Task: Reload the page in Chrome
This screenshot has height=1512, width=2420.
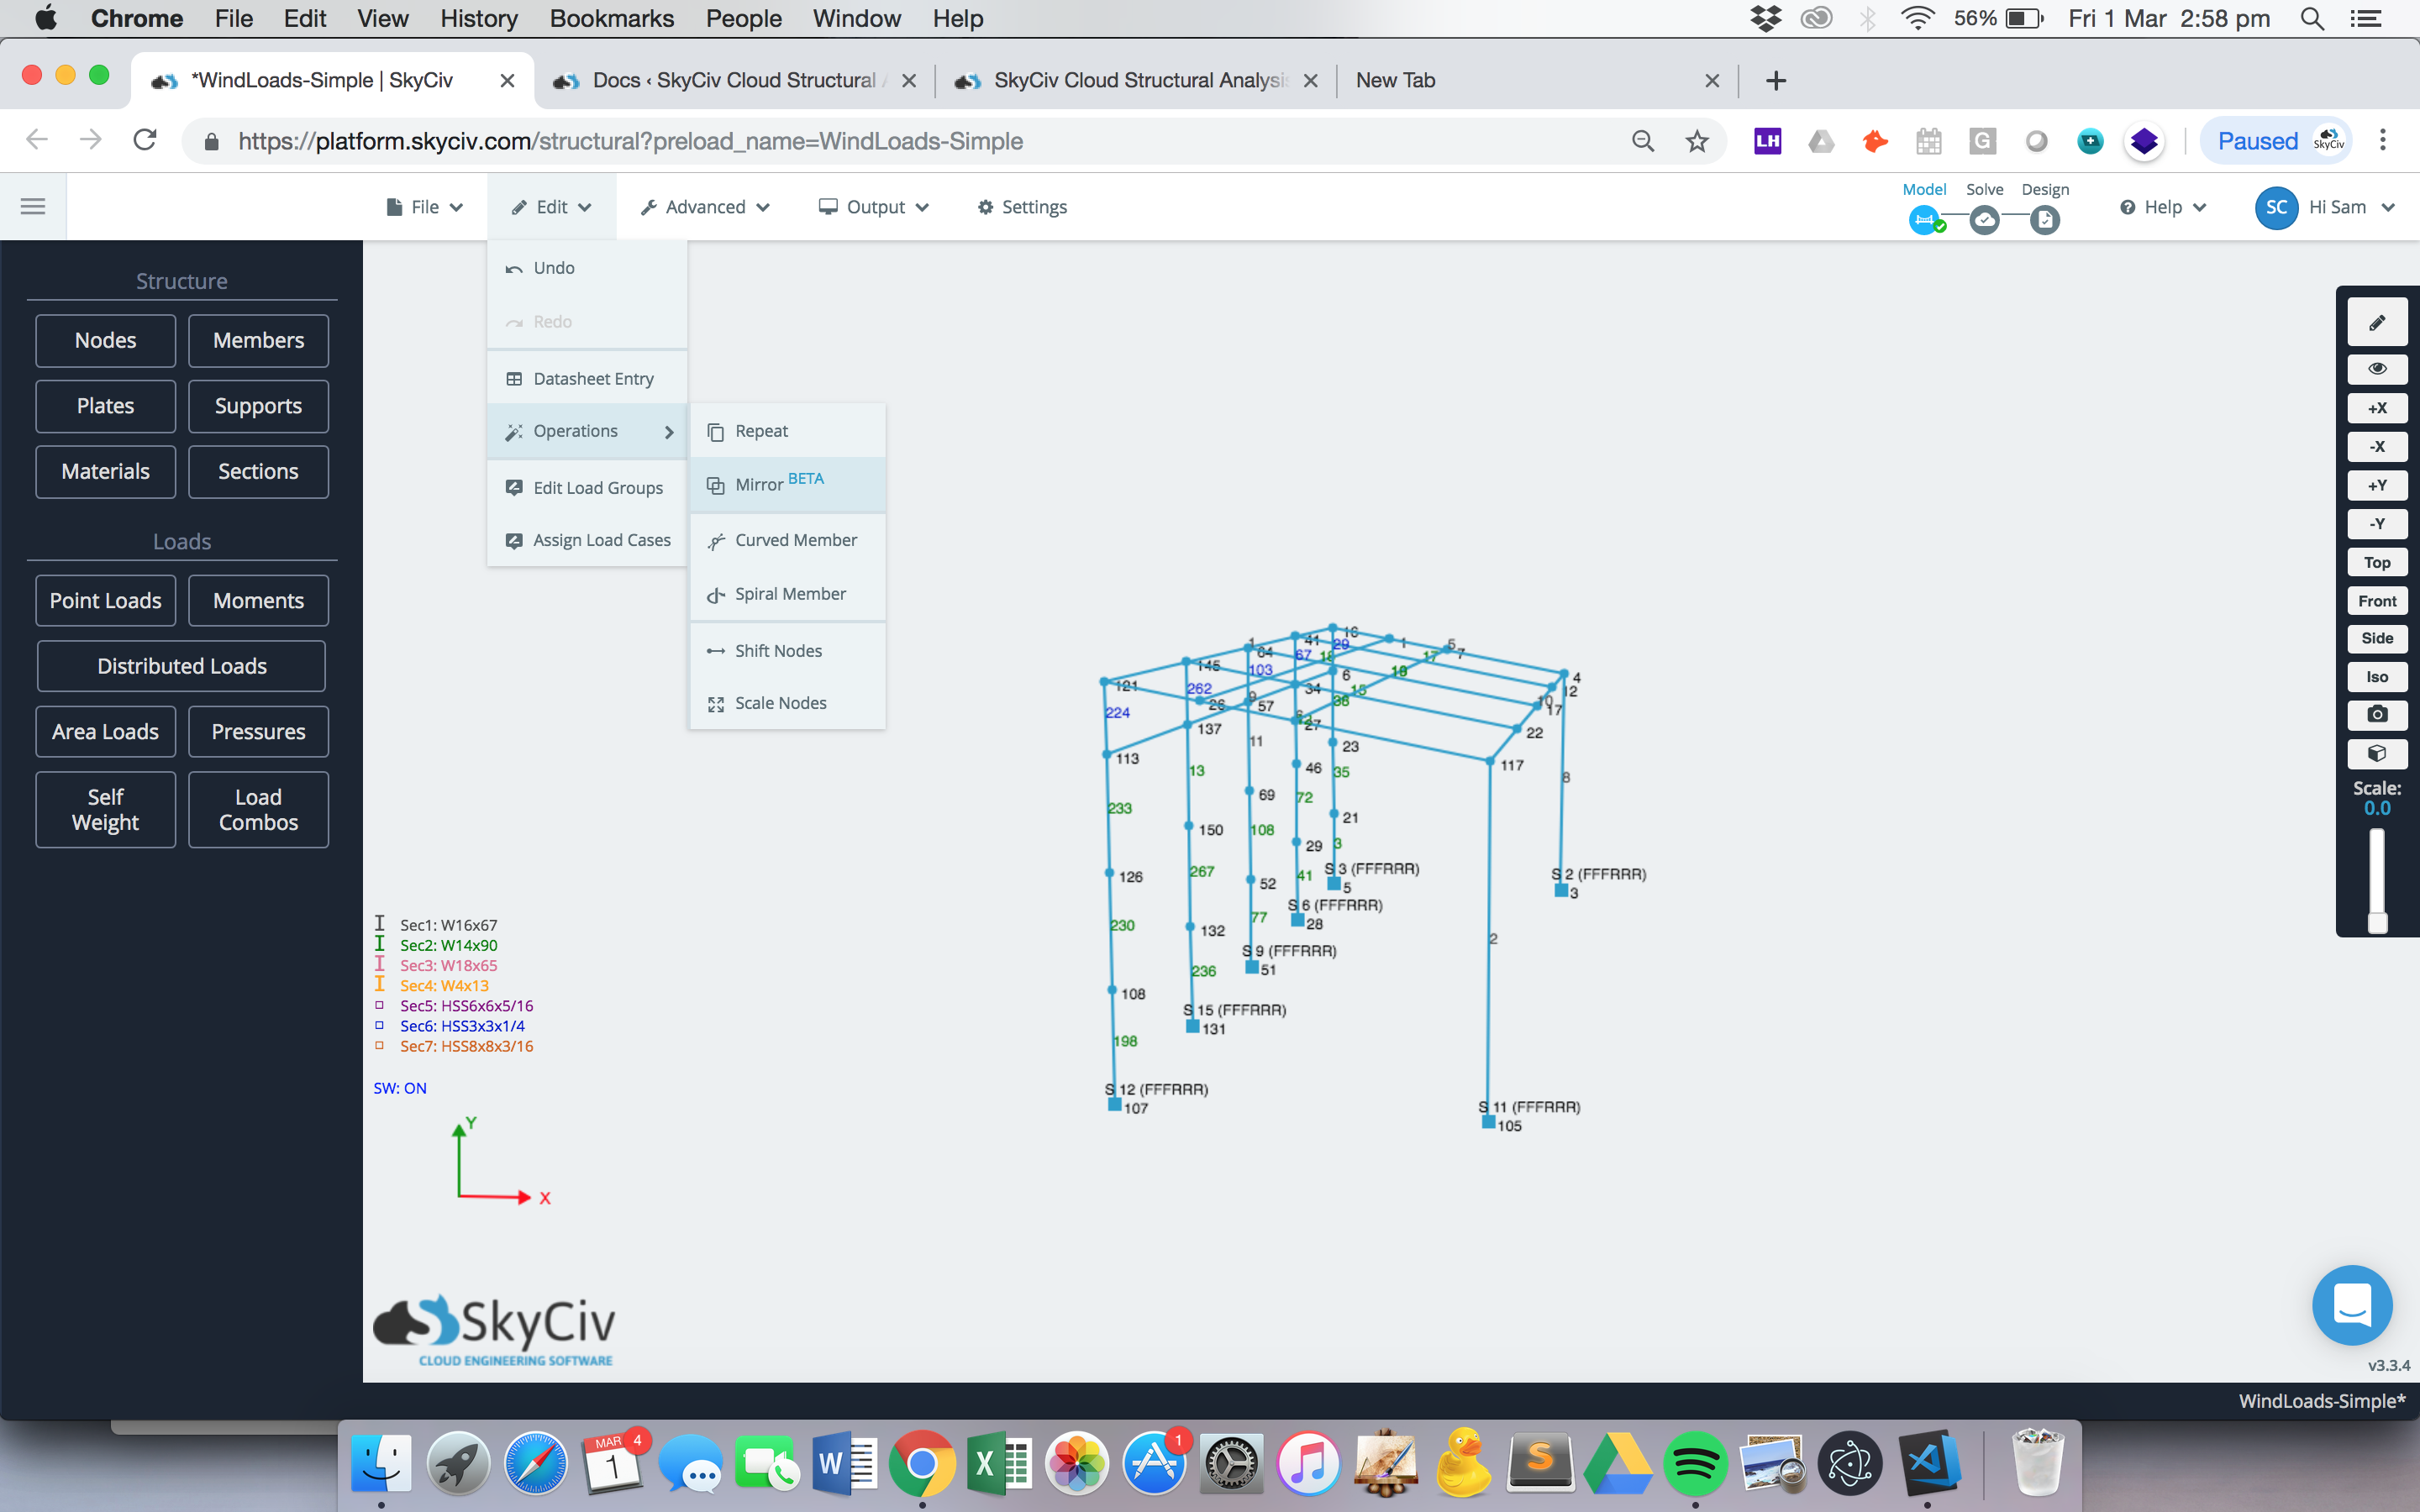Action: (x=145, y=140)
